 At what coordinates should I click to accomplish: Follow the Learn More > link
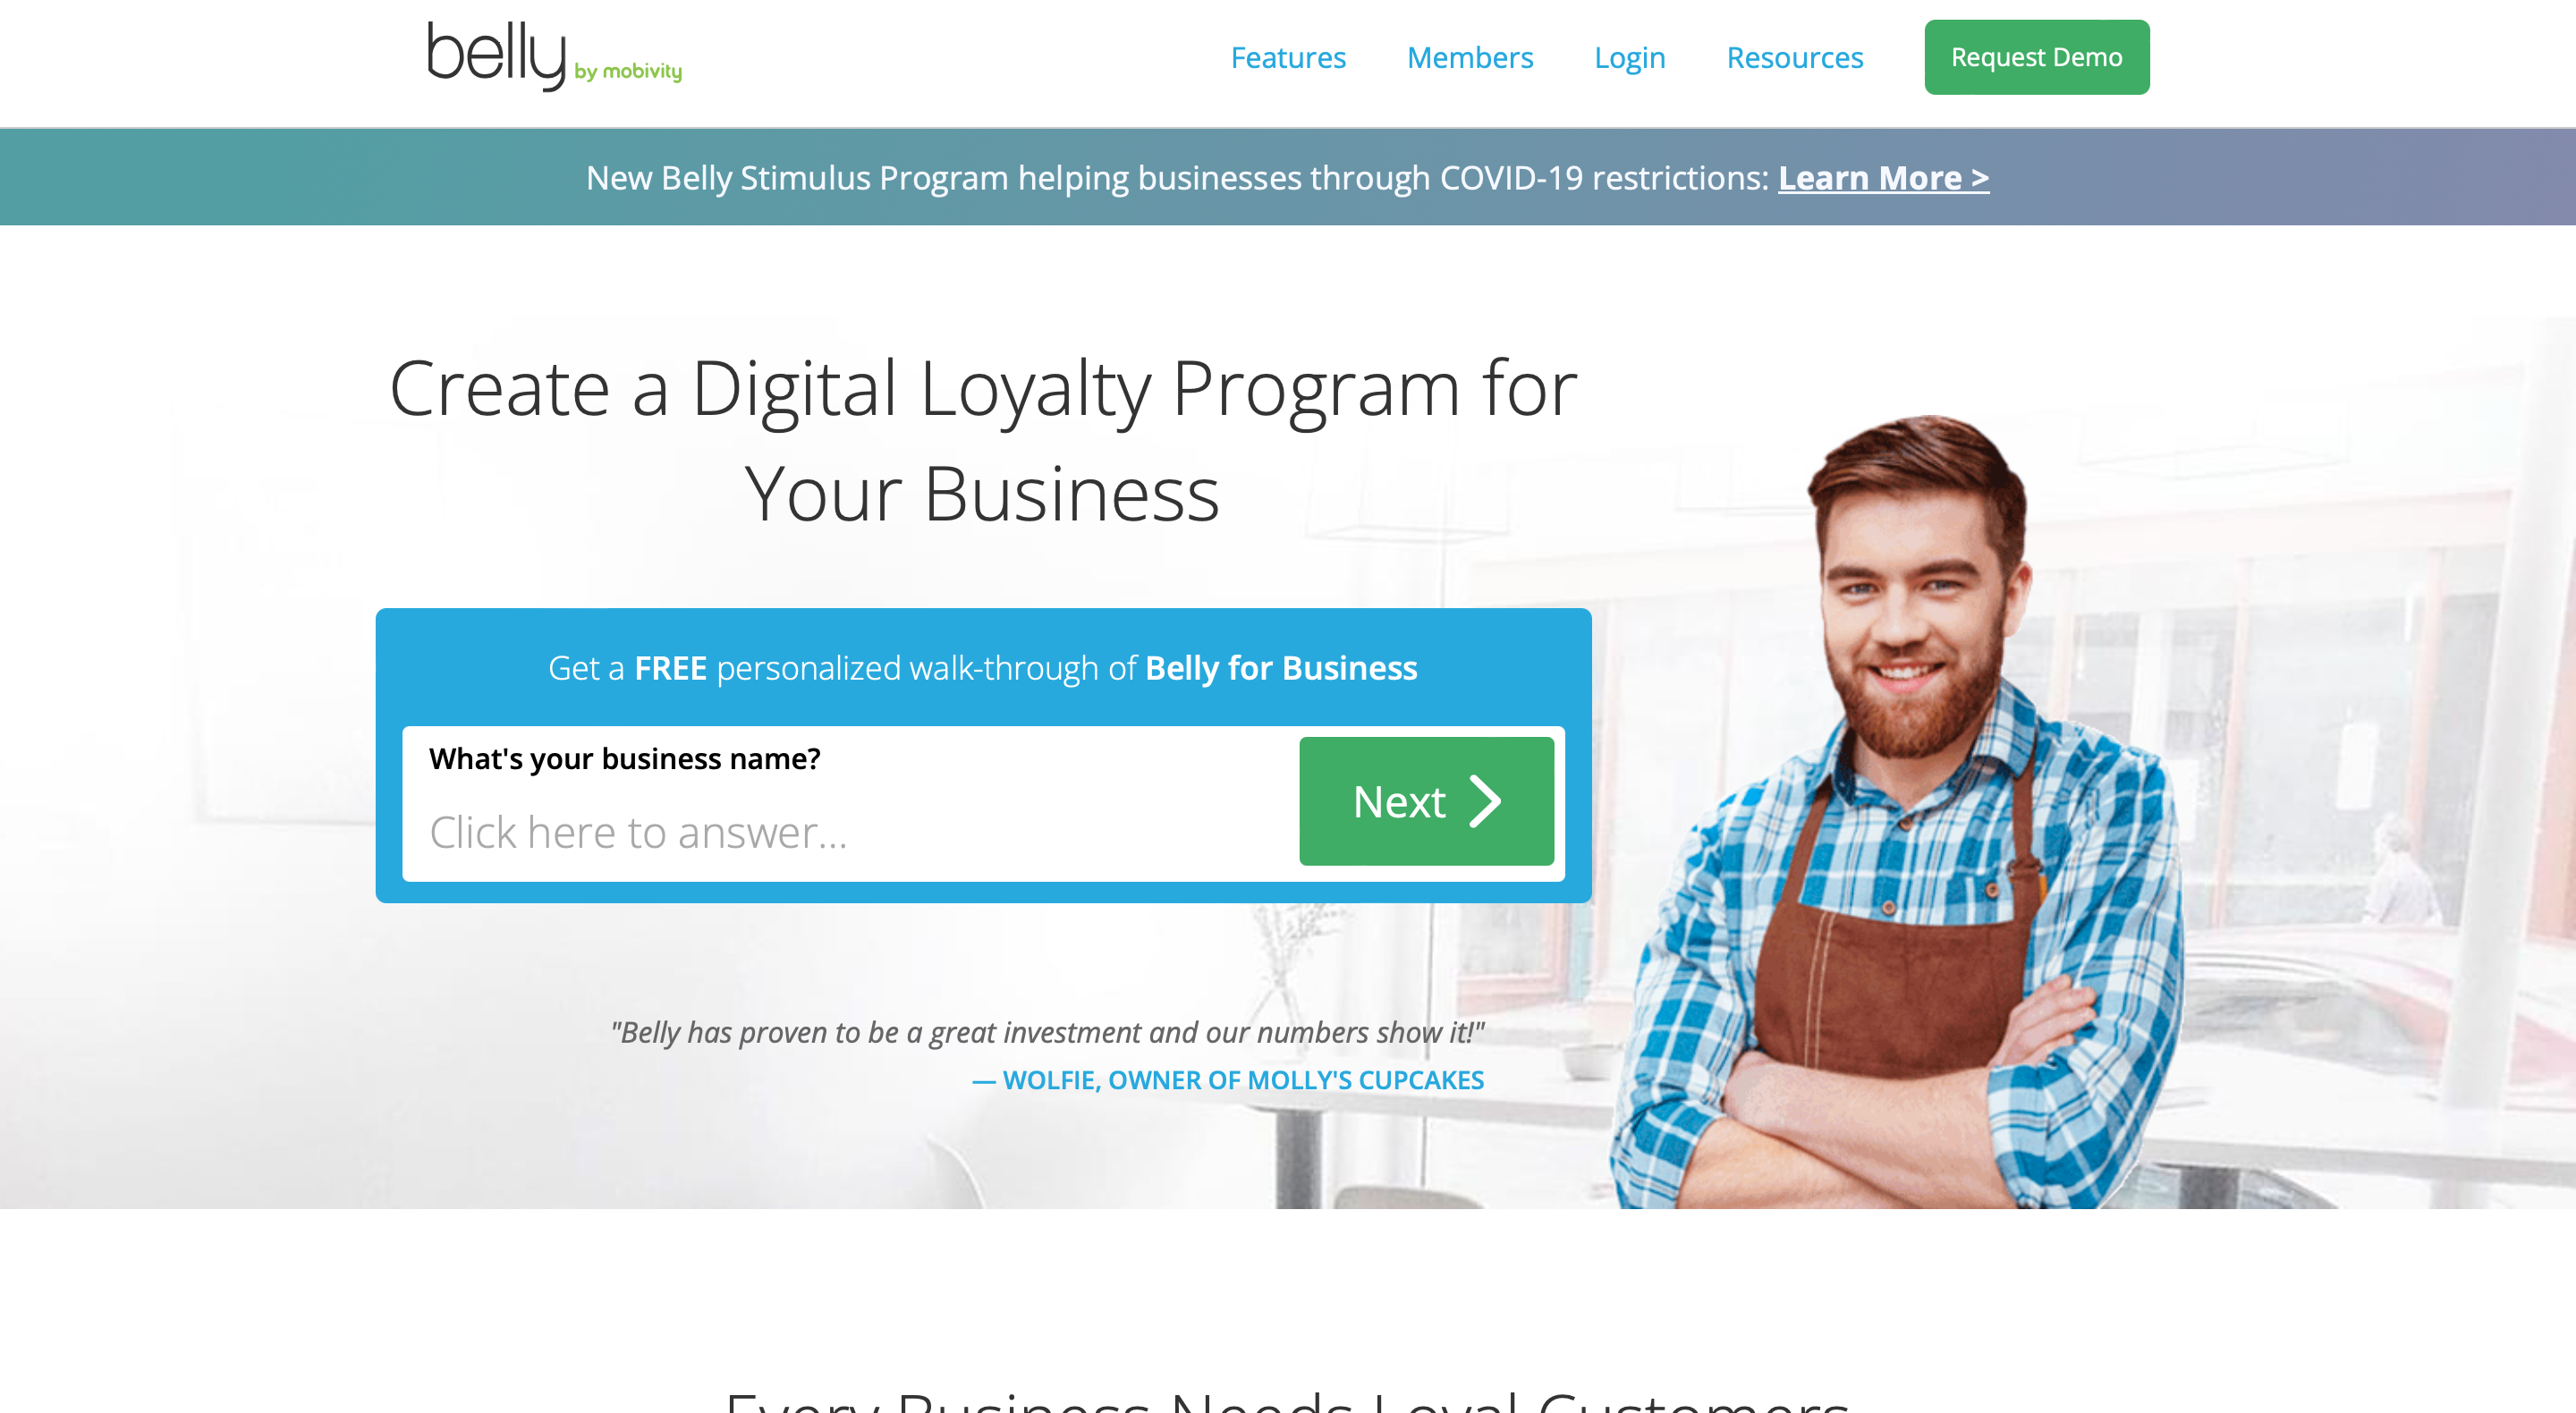(x=1883, y=178)
